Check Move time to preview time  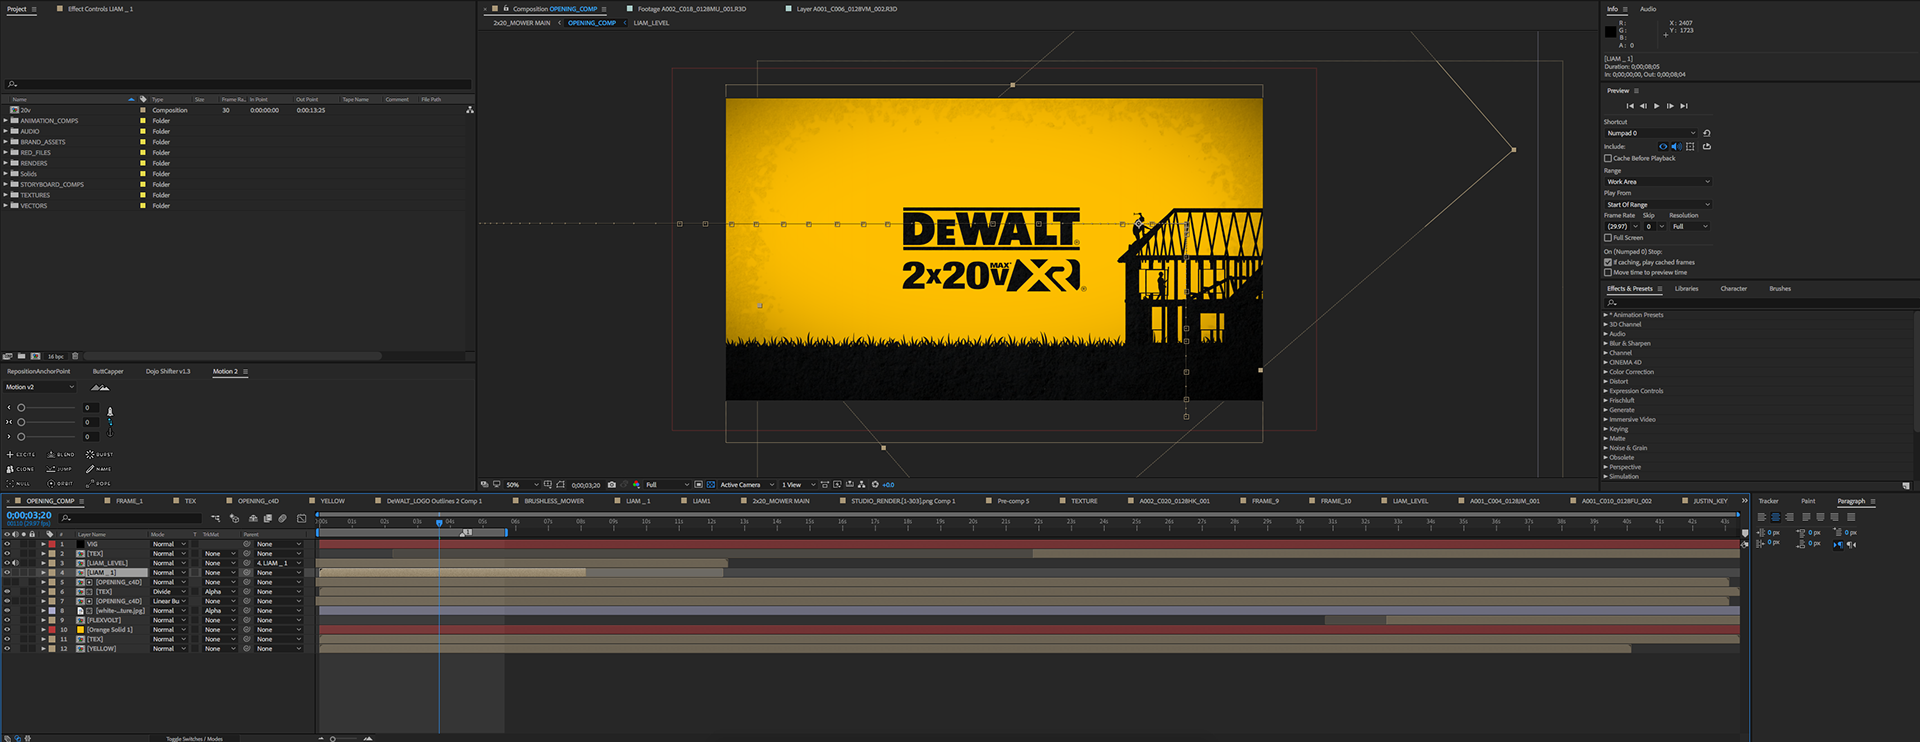pyautogui.click(x=1608, y=272)
